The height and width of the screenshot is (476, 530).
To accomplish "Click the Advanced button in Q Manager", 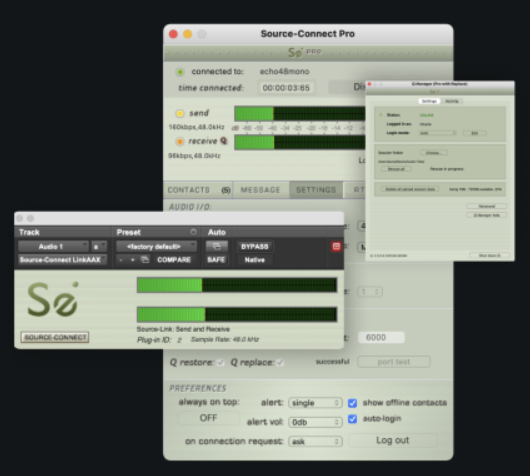I will tap(486, 206).
